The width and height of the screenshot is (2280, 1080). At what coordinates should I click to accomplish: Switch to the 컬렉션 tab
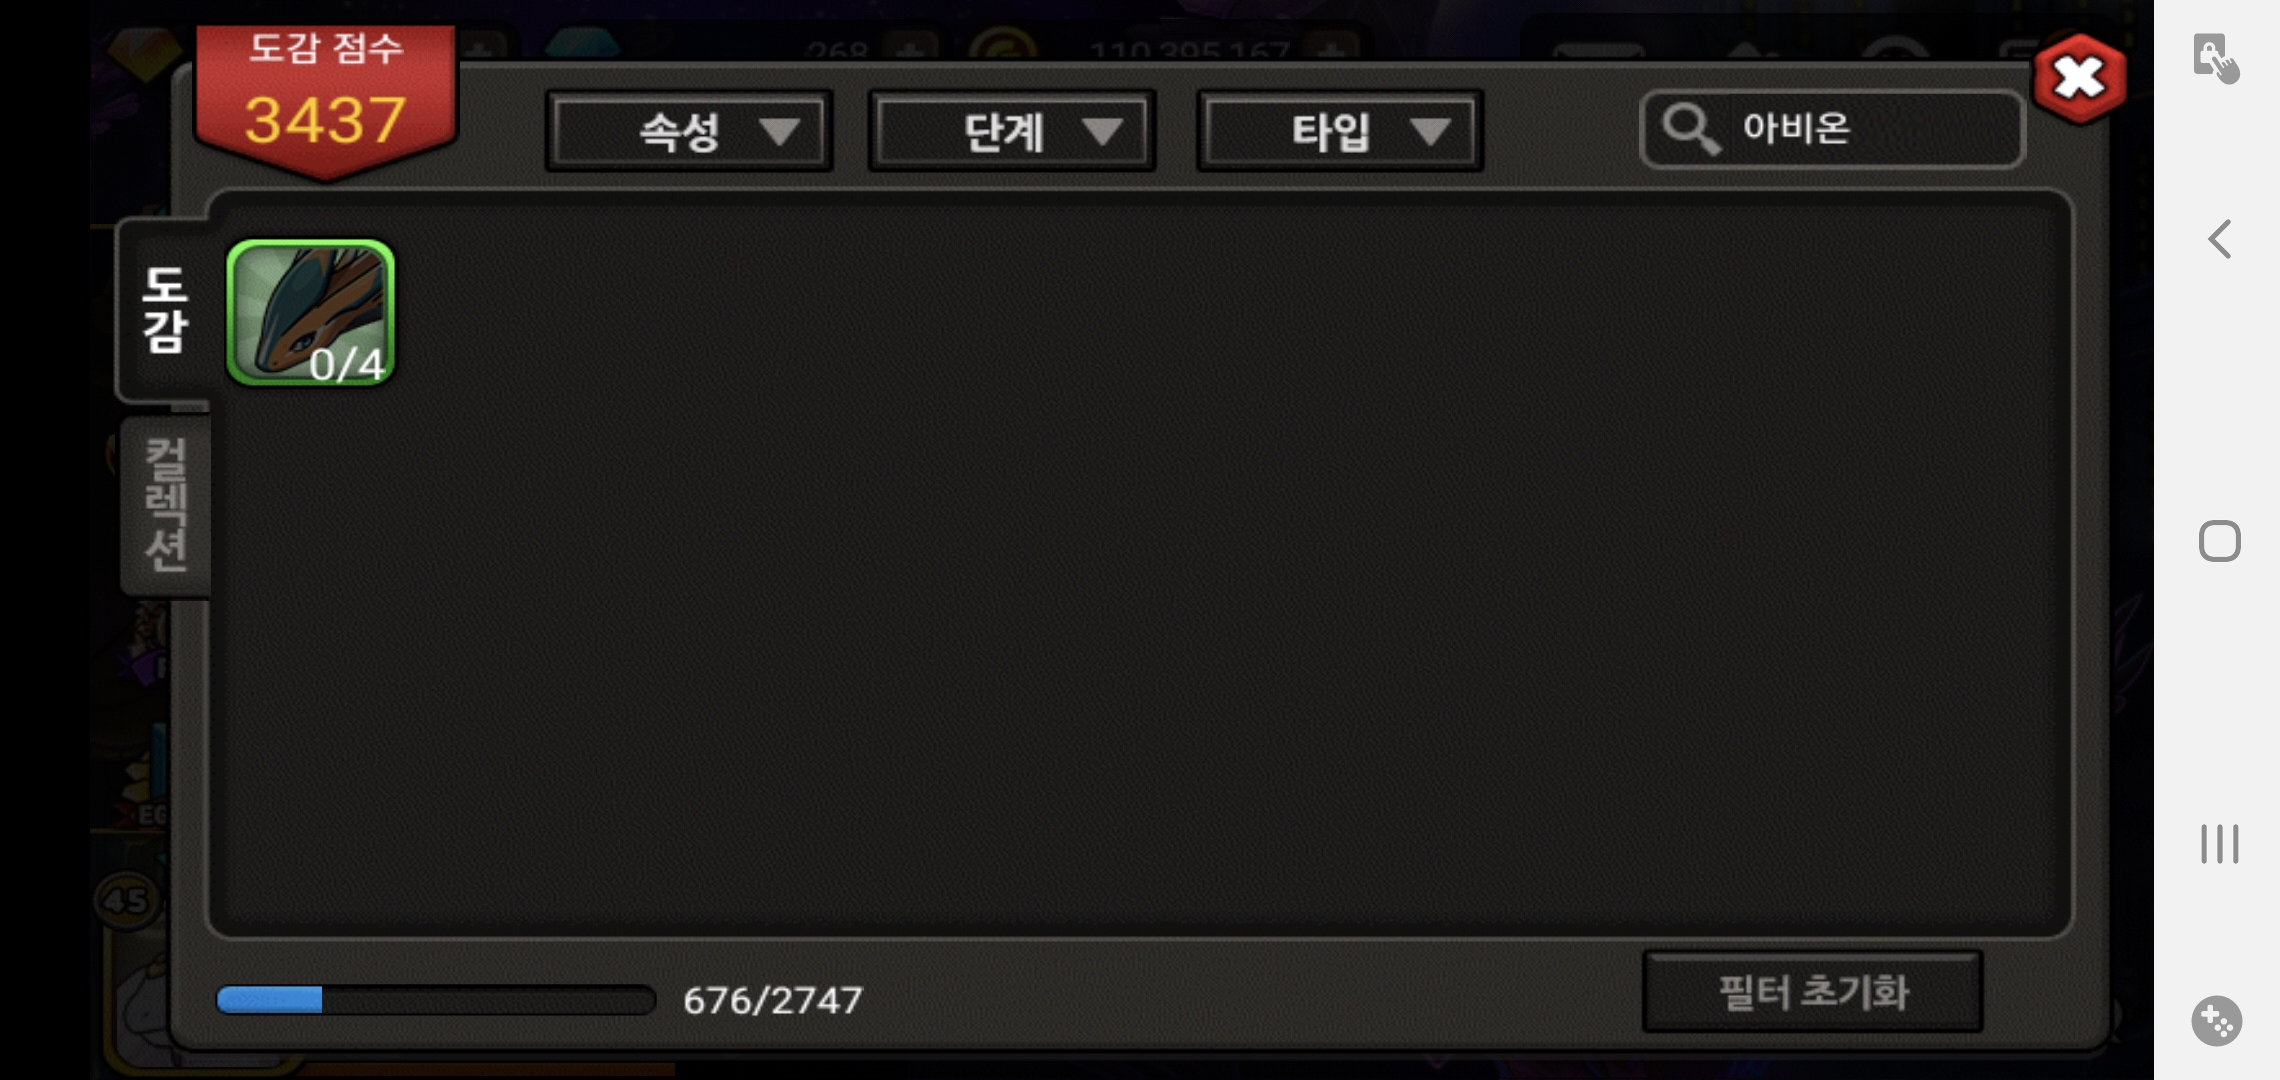point(166,505)
